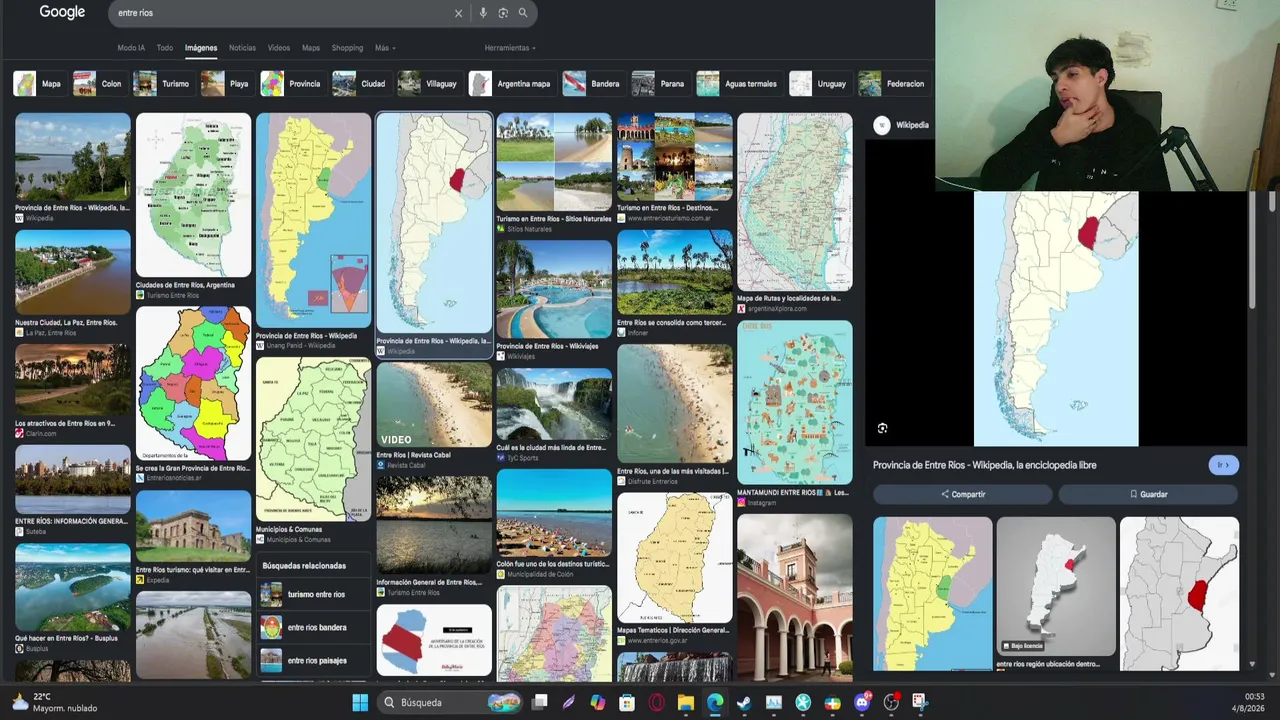Open File Explorer from the taskbar
This screenshot has width=1280, height=720.
tap(686, 703)
